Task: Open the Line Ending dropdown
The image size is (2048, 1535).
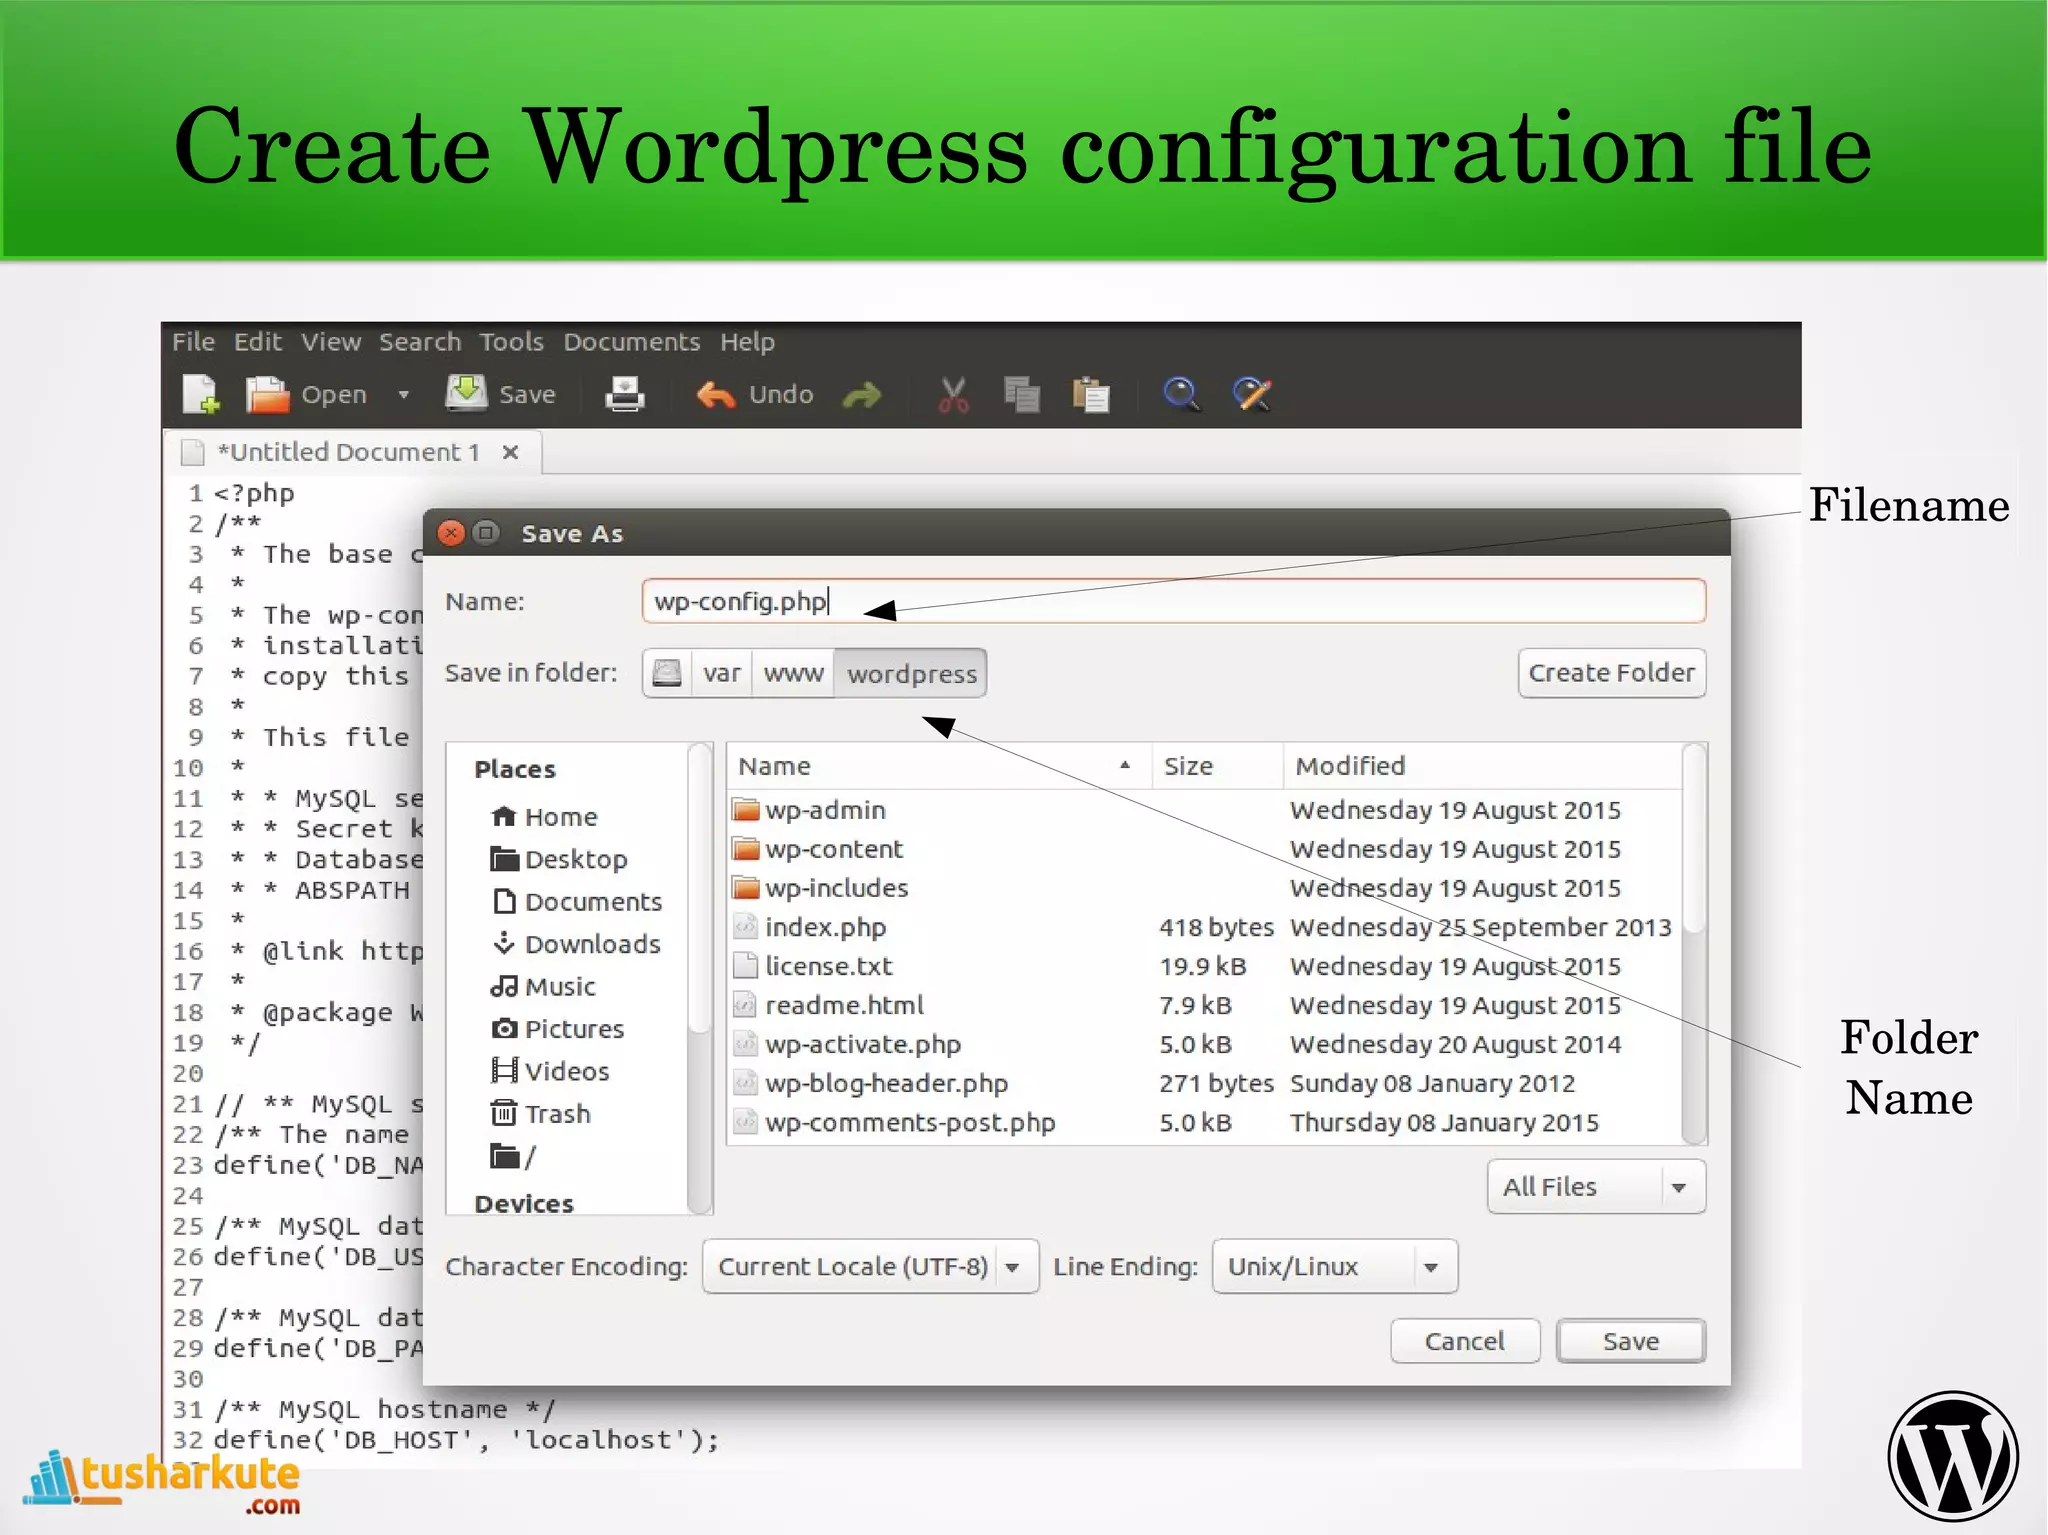Action: tap(1334, 1267)
